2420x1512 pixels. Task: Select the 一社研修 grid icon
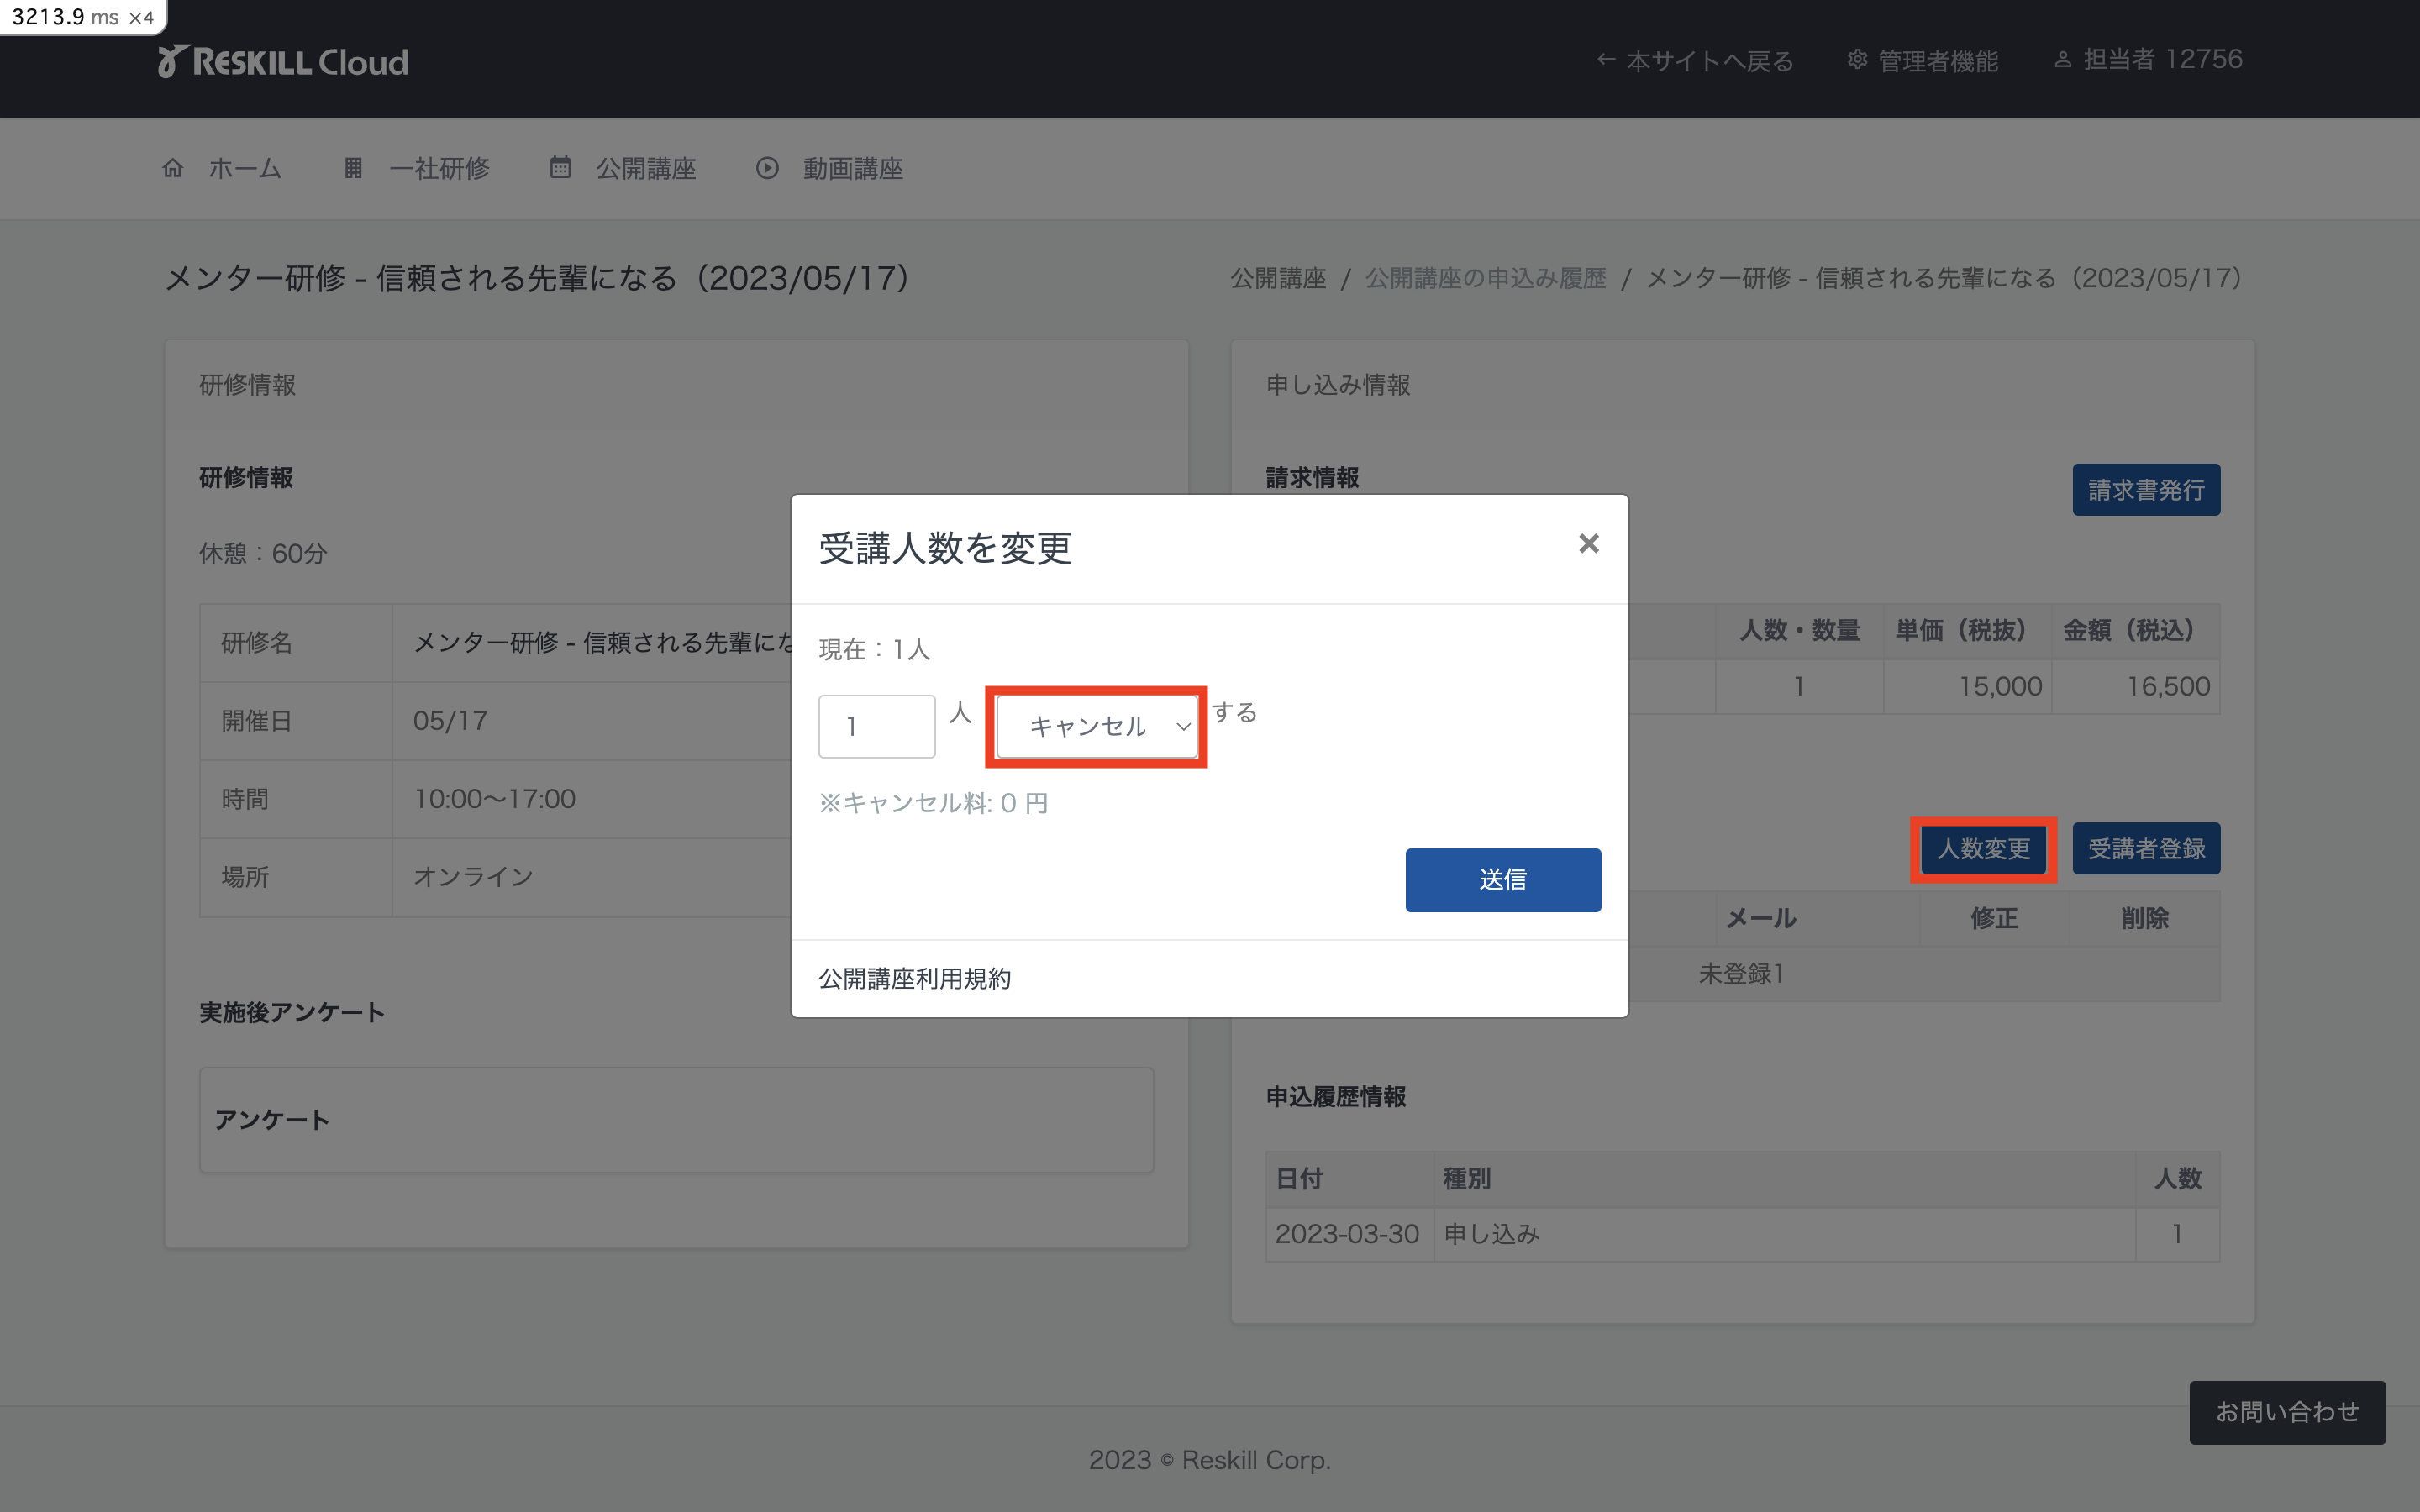(x=353, y=168)
